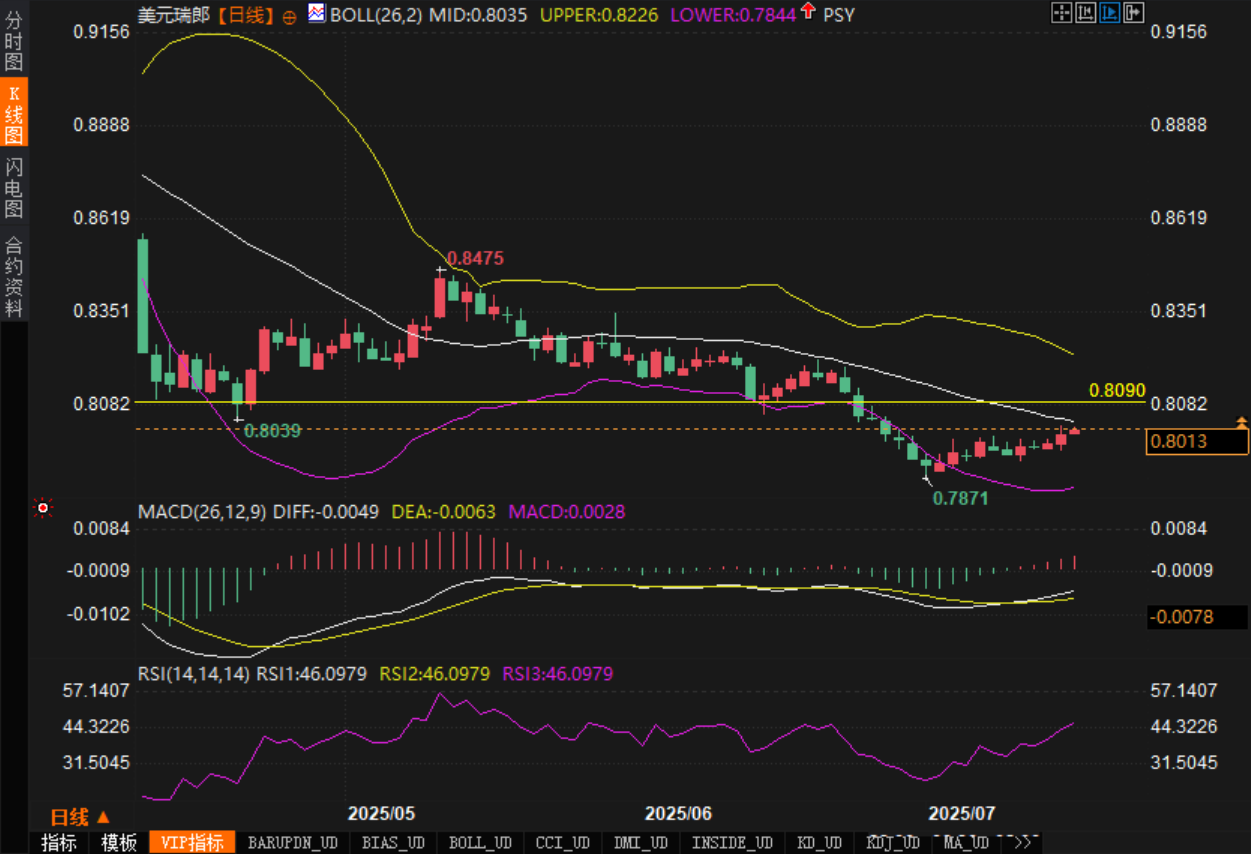Choose KD_UD indicator
1251x854 pixels.
click(819, 842)
